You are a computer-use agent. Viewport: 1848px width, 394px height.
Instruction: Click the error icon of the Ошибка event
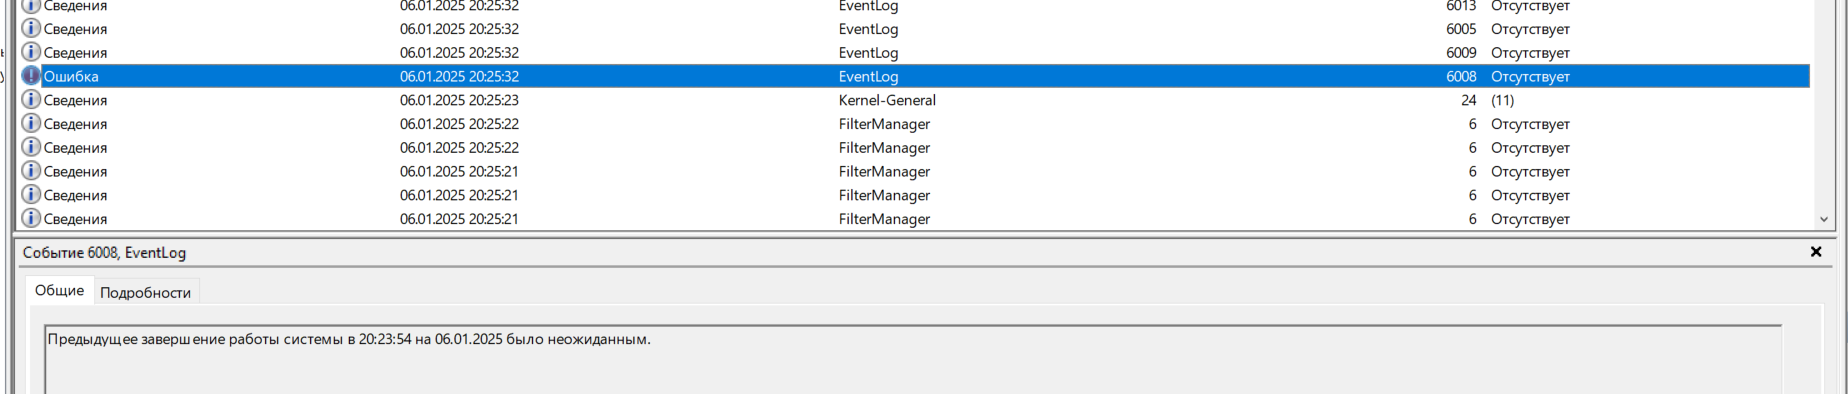pos(31,76)
